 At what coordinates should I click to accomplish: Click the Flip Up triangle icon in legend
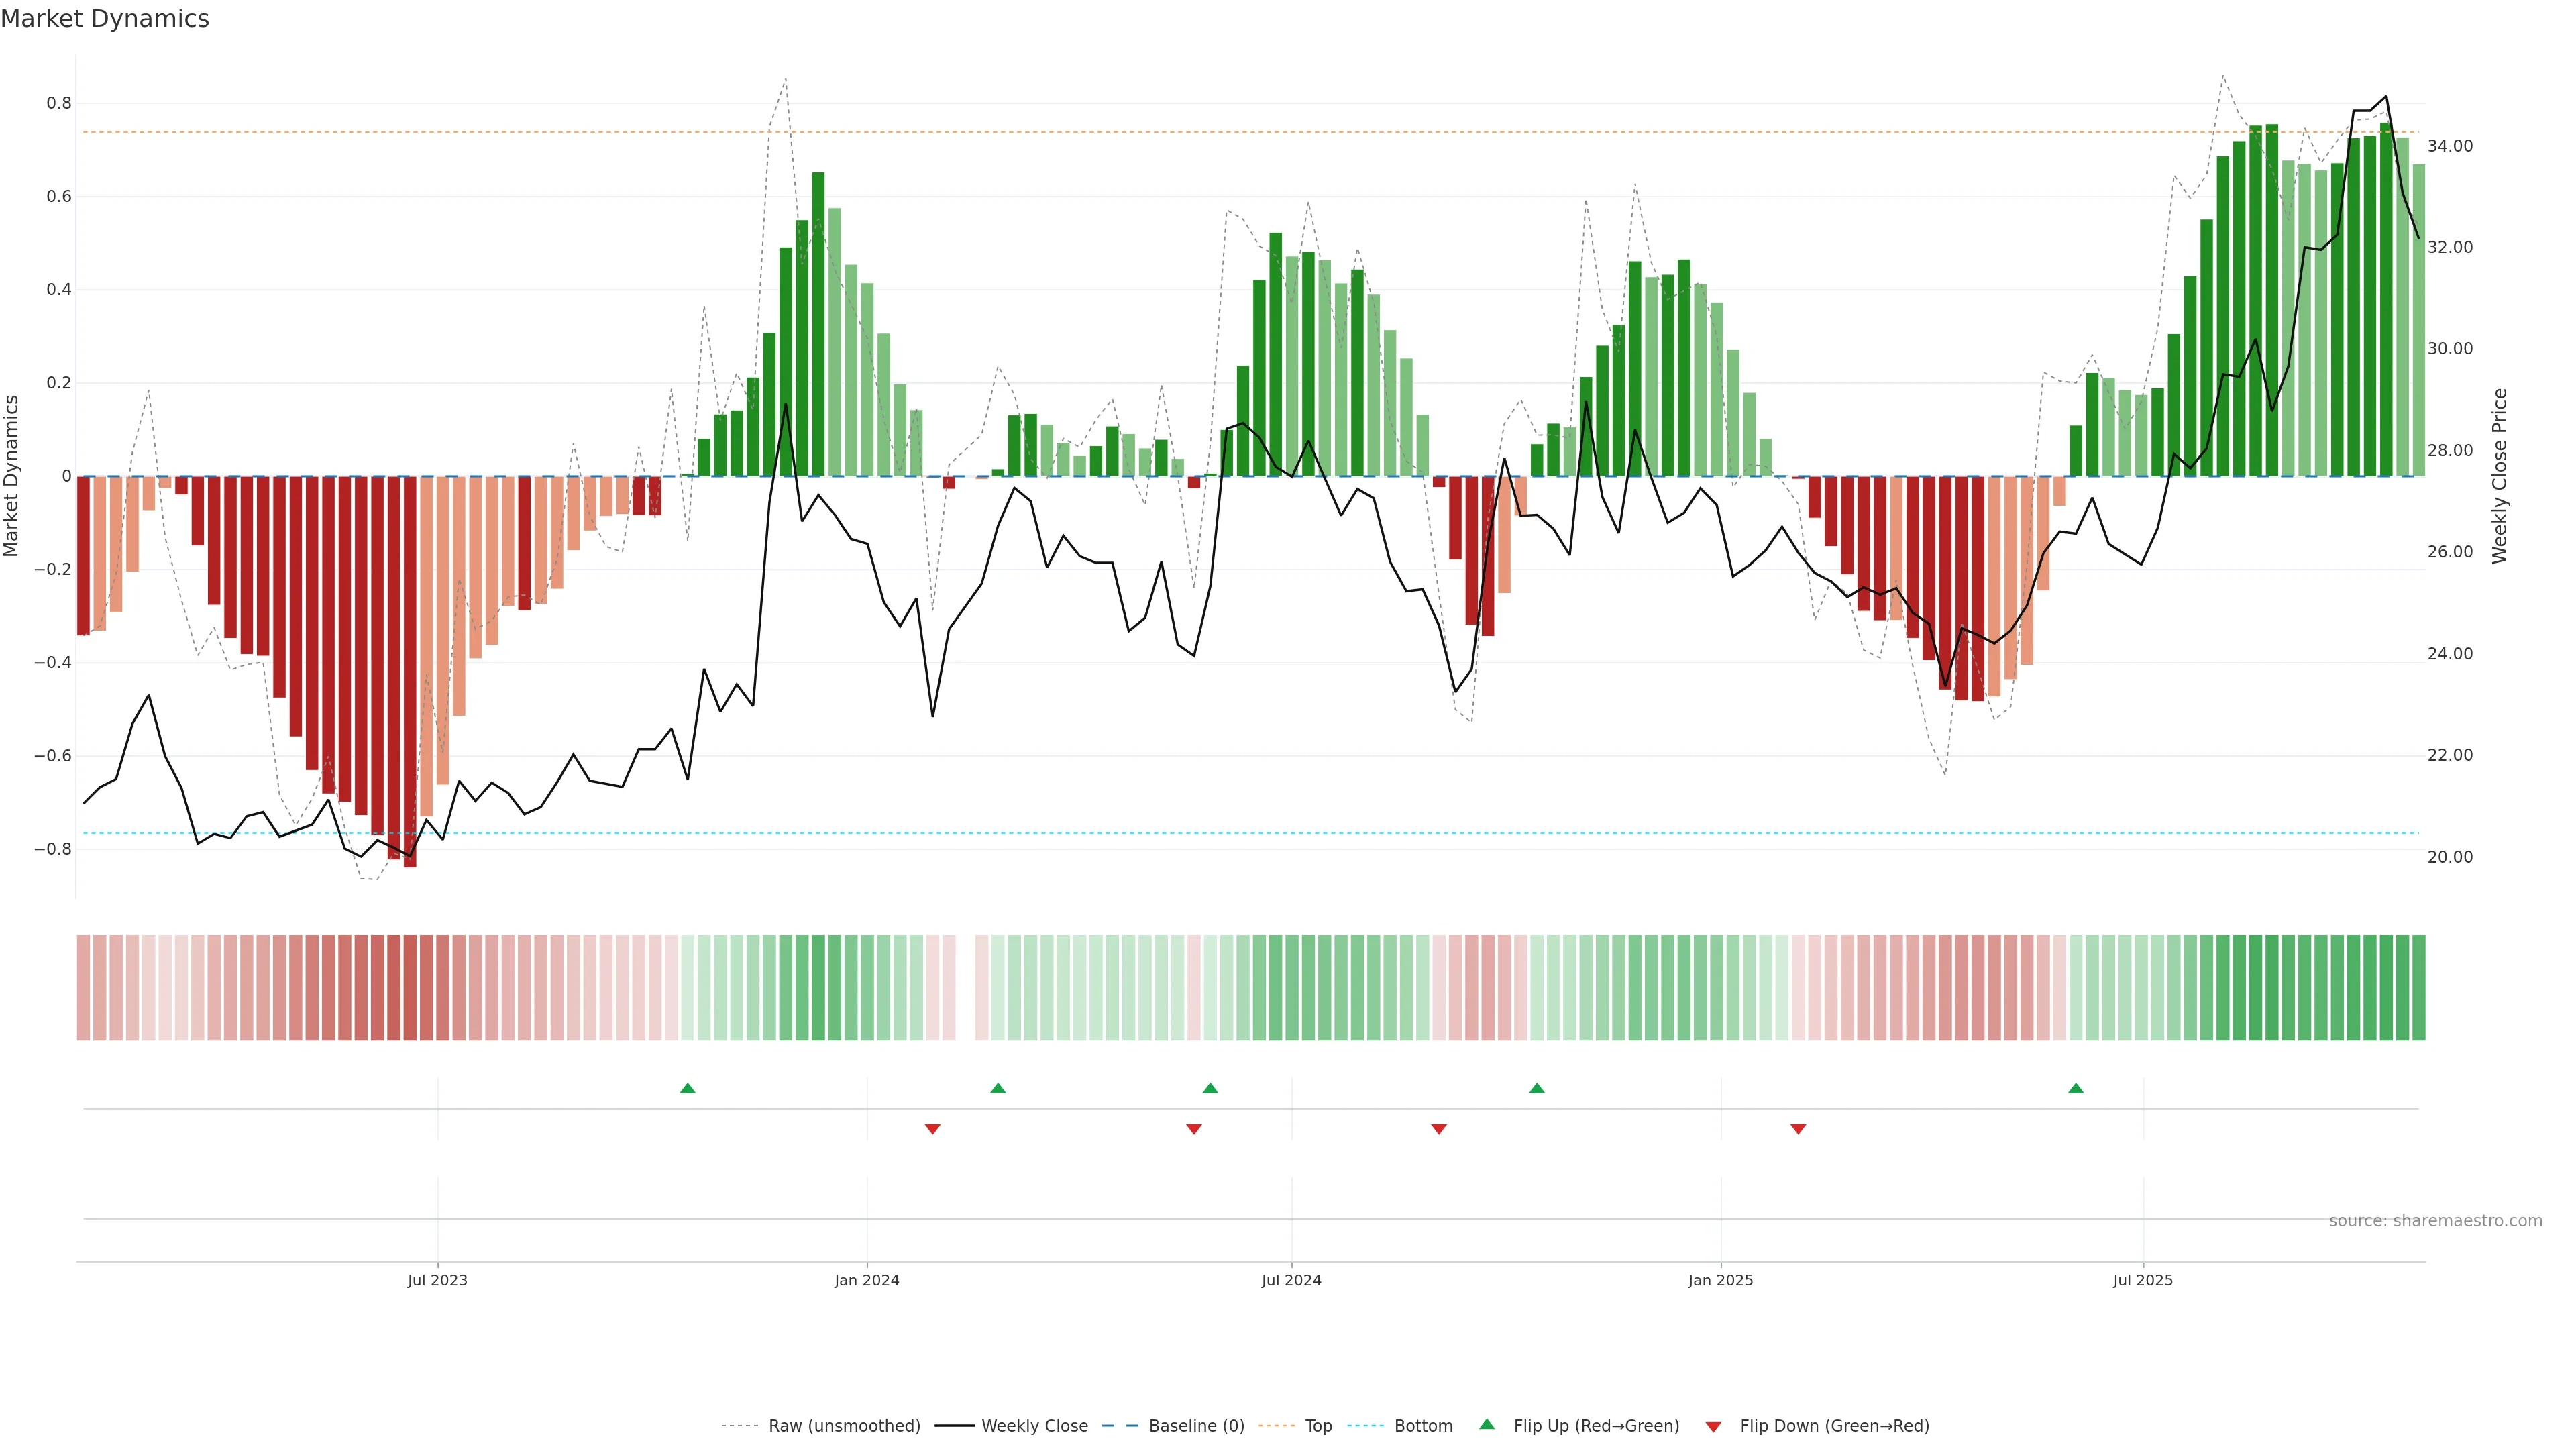click(1487, 1424)
